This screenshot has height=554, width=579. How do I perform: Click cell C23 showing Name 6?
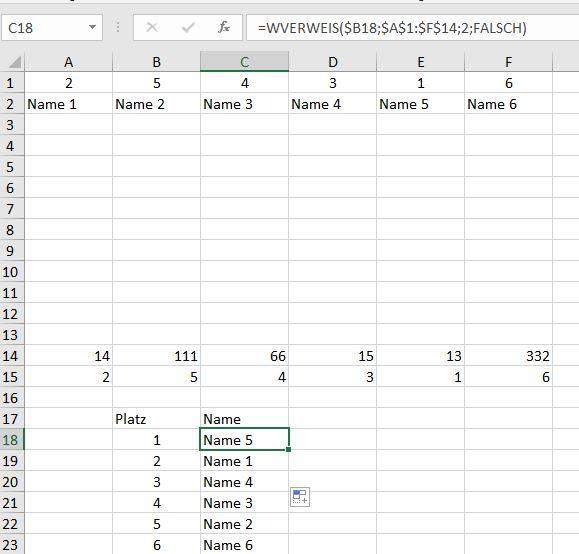pos(244,544)
